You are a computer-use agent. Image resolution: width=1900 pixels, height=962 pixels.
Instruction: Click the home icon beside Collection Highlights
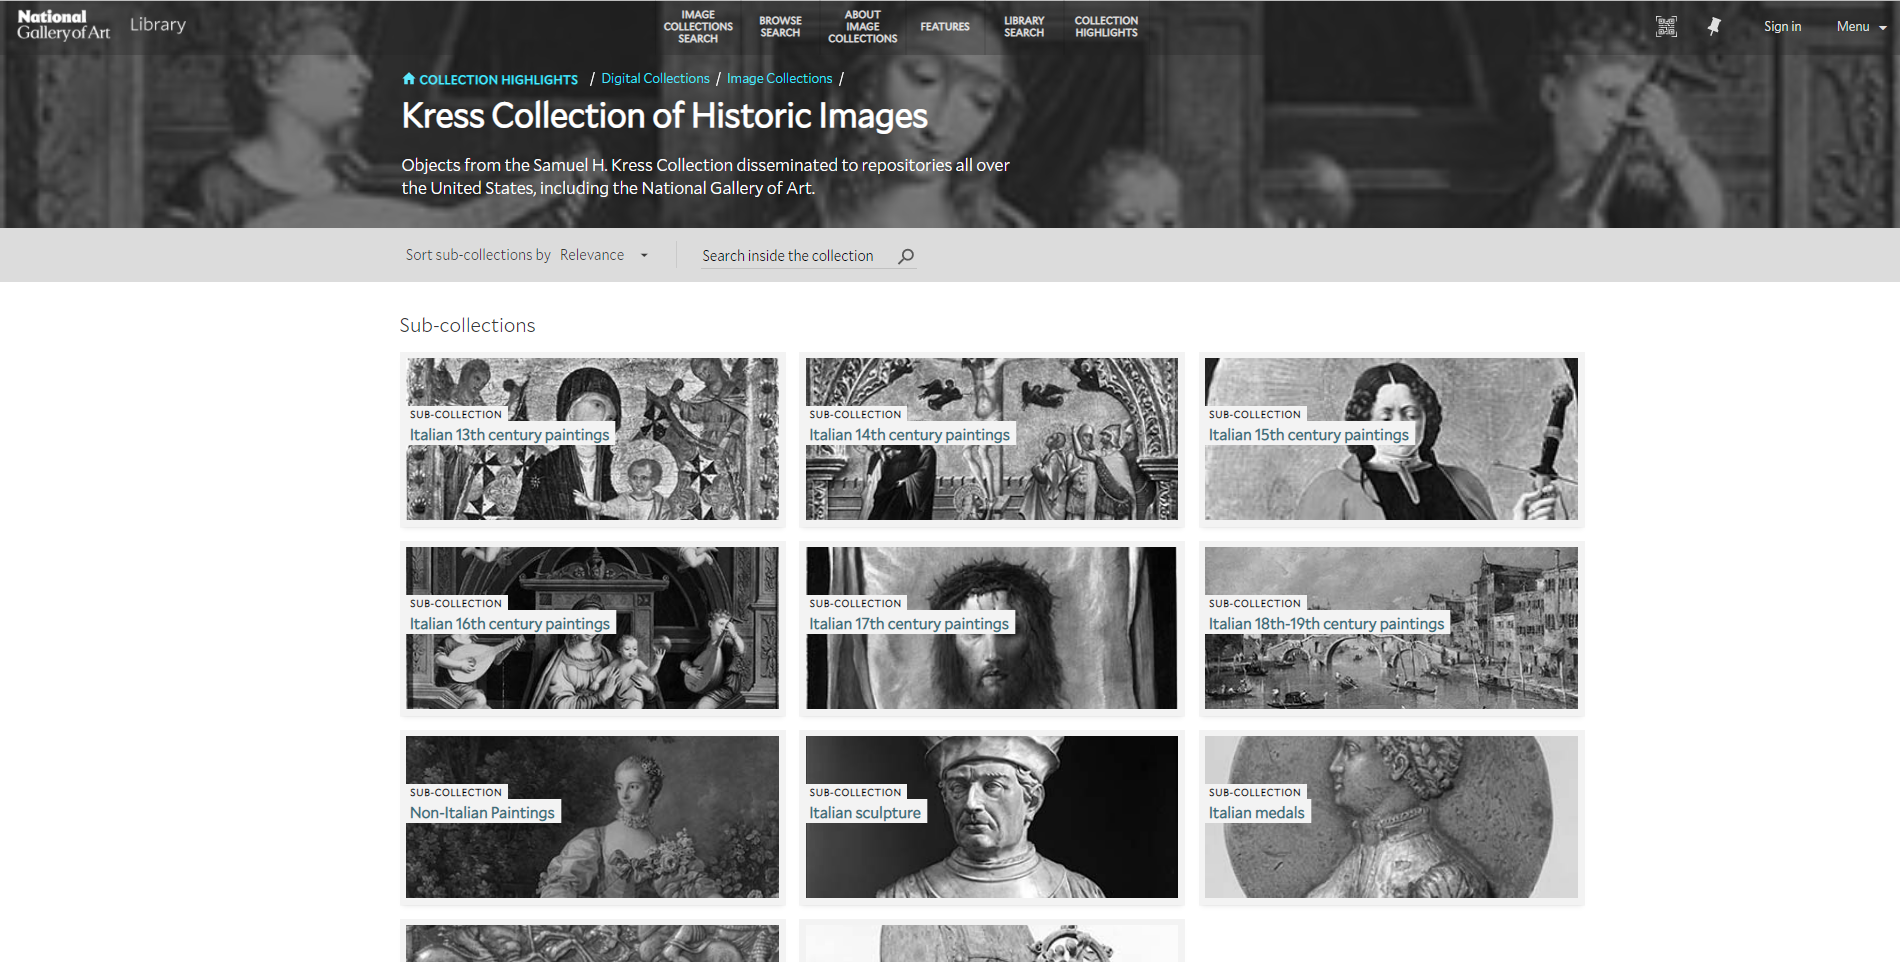coord(408,79)
